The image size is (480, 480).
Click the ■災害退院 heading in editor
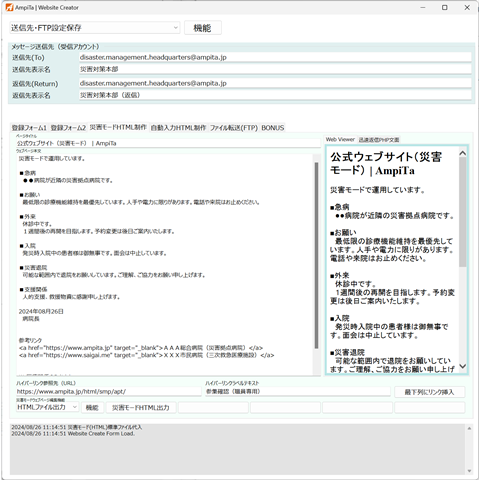coord(33,268)
